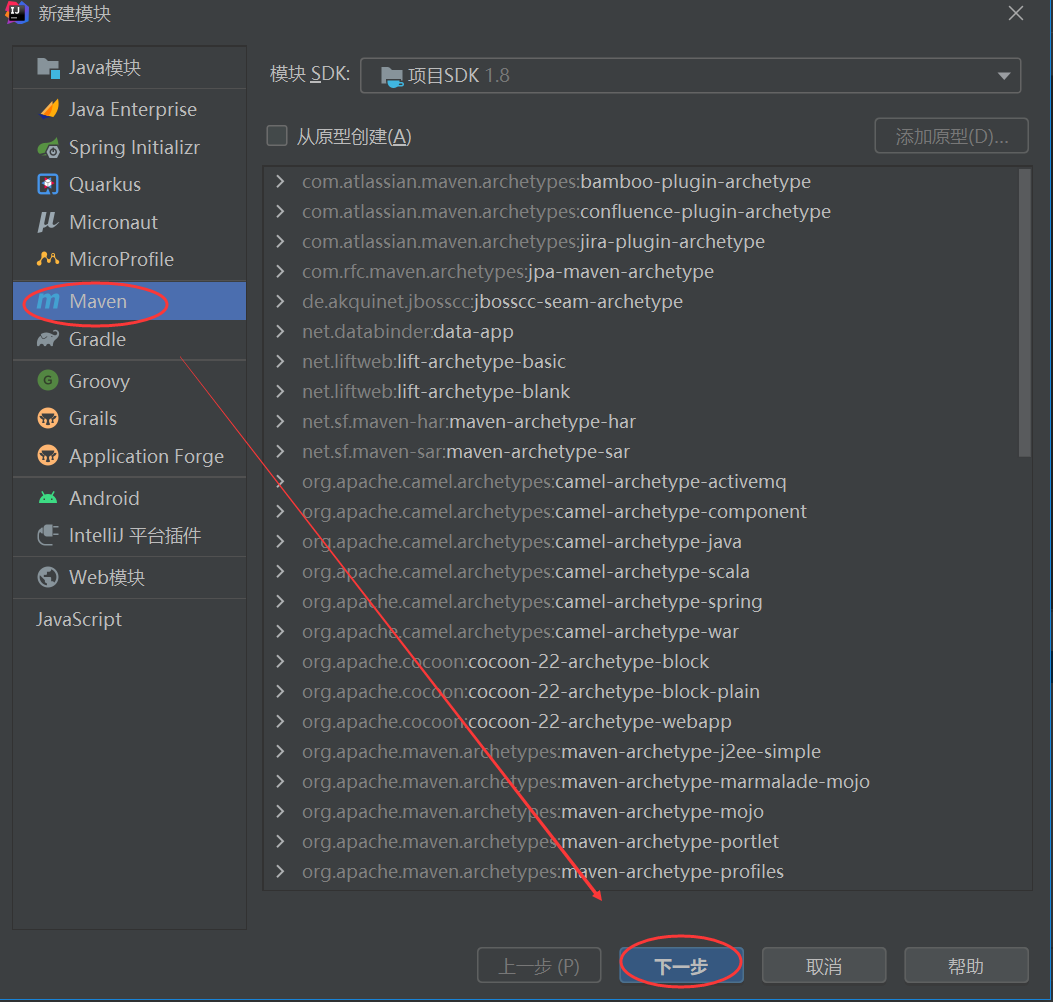The height and width of the screenshot is (1002, 1053).
Task: Select the Spring Initializr module type
Action: (x=129, y=147)
